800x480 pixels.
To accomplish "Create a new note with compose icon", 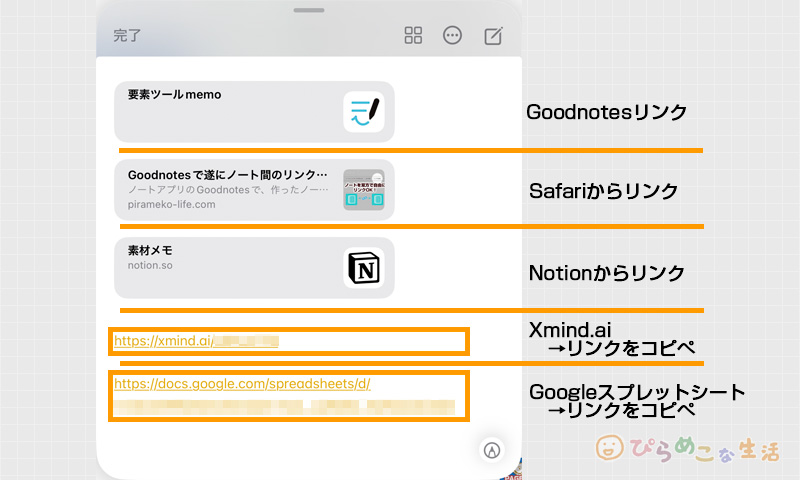I will pos(493,35).
